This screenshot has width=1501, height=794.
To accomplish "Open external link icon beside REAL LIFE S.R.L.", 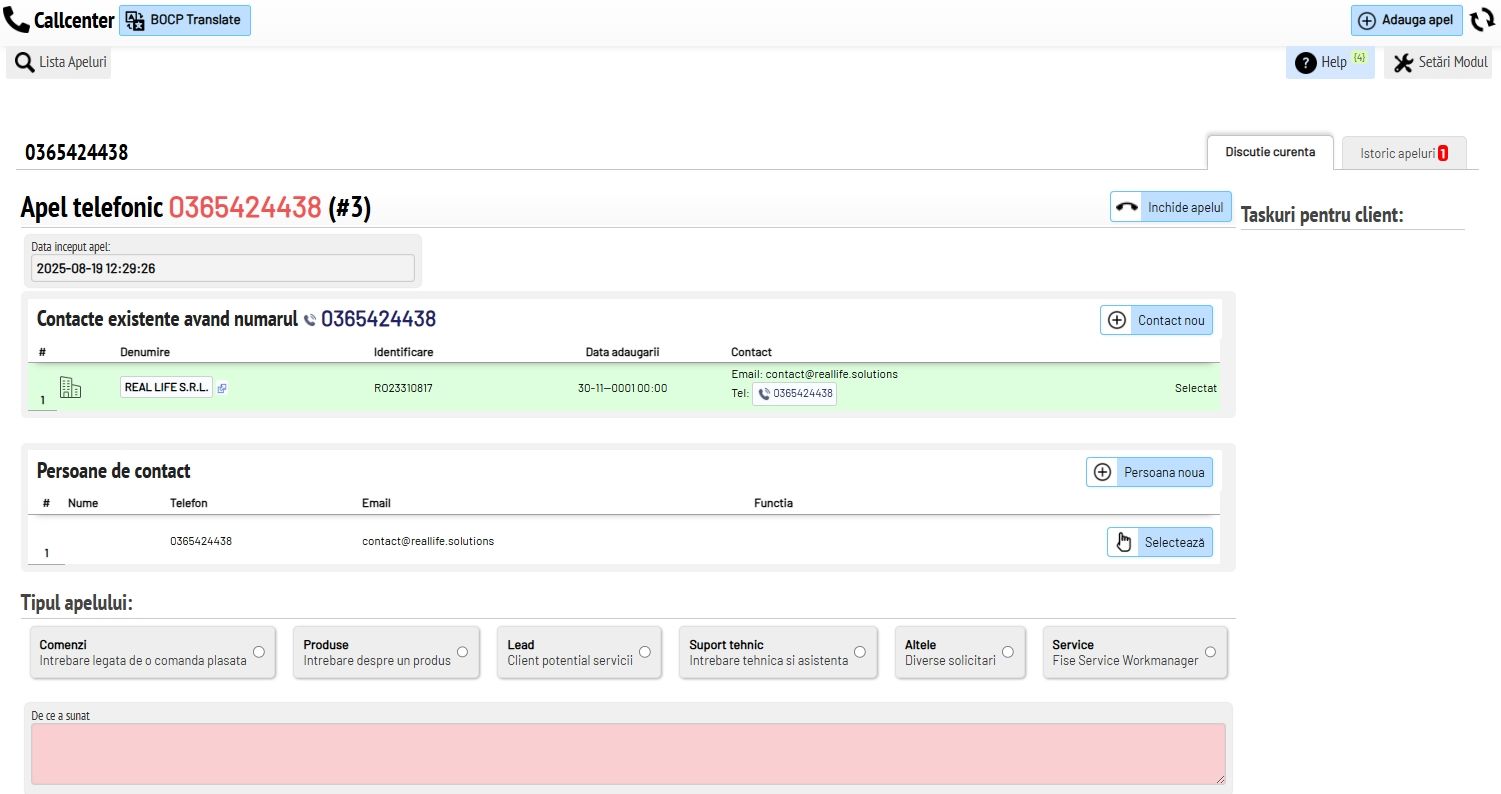I will tap(222, 388).
